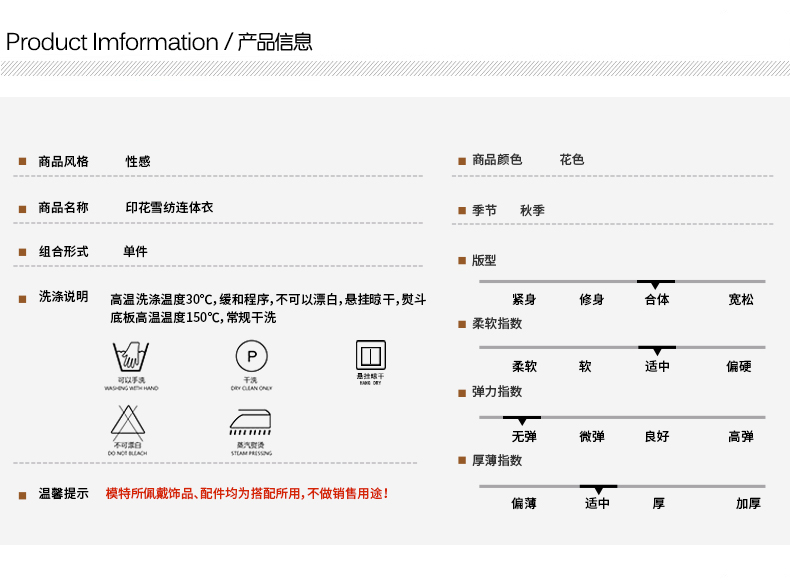The height and width of the screenshot is (584, 790).
Task: Select the 高弹 elasticity label
Action: [x=741, y=437]
